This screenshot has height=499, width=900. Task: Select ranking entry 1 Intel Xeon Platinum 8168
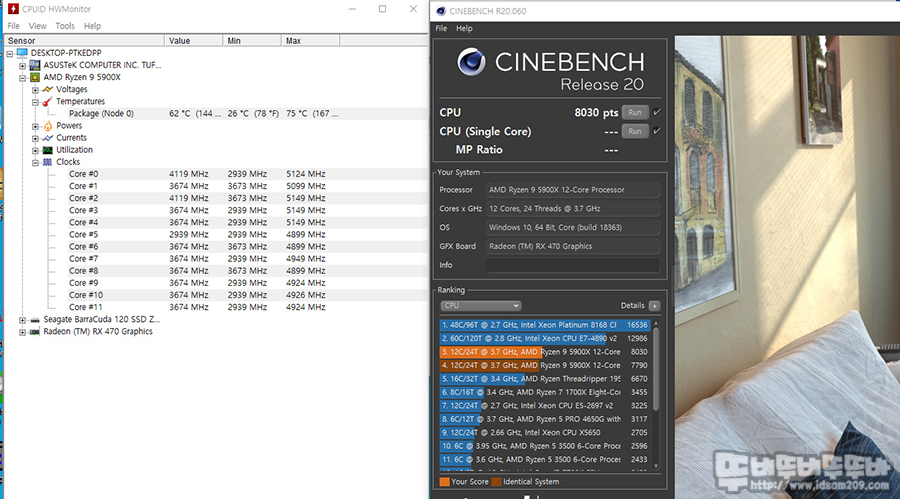pyautogui.click(x=545, y=325)
